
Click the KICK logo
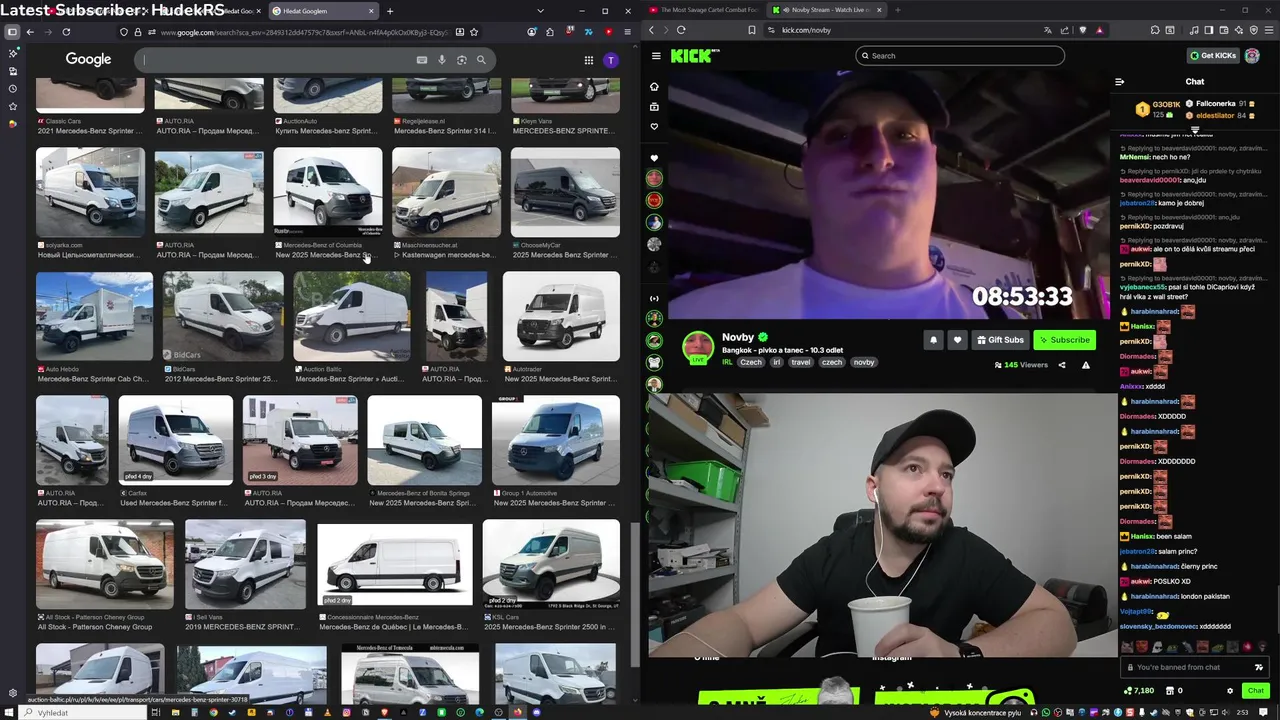[x=692, y=56]
